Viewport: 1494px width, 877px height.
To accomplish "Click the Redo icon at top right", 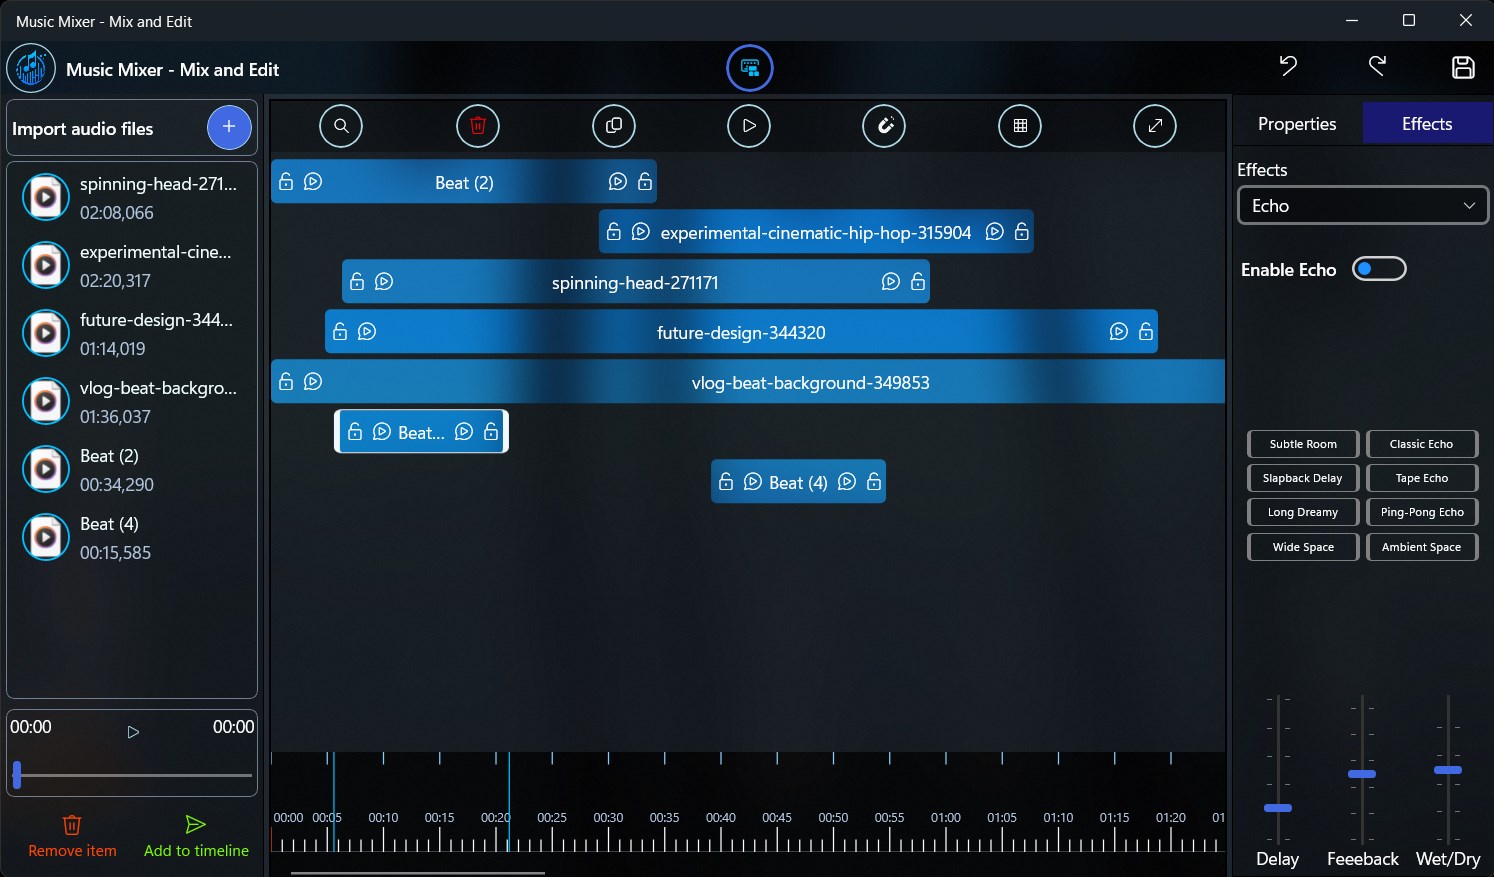I will pyautogui.click(x=1377, y=67).
